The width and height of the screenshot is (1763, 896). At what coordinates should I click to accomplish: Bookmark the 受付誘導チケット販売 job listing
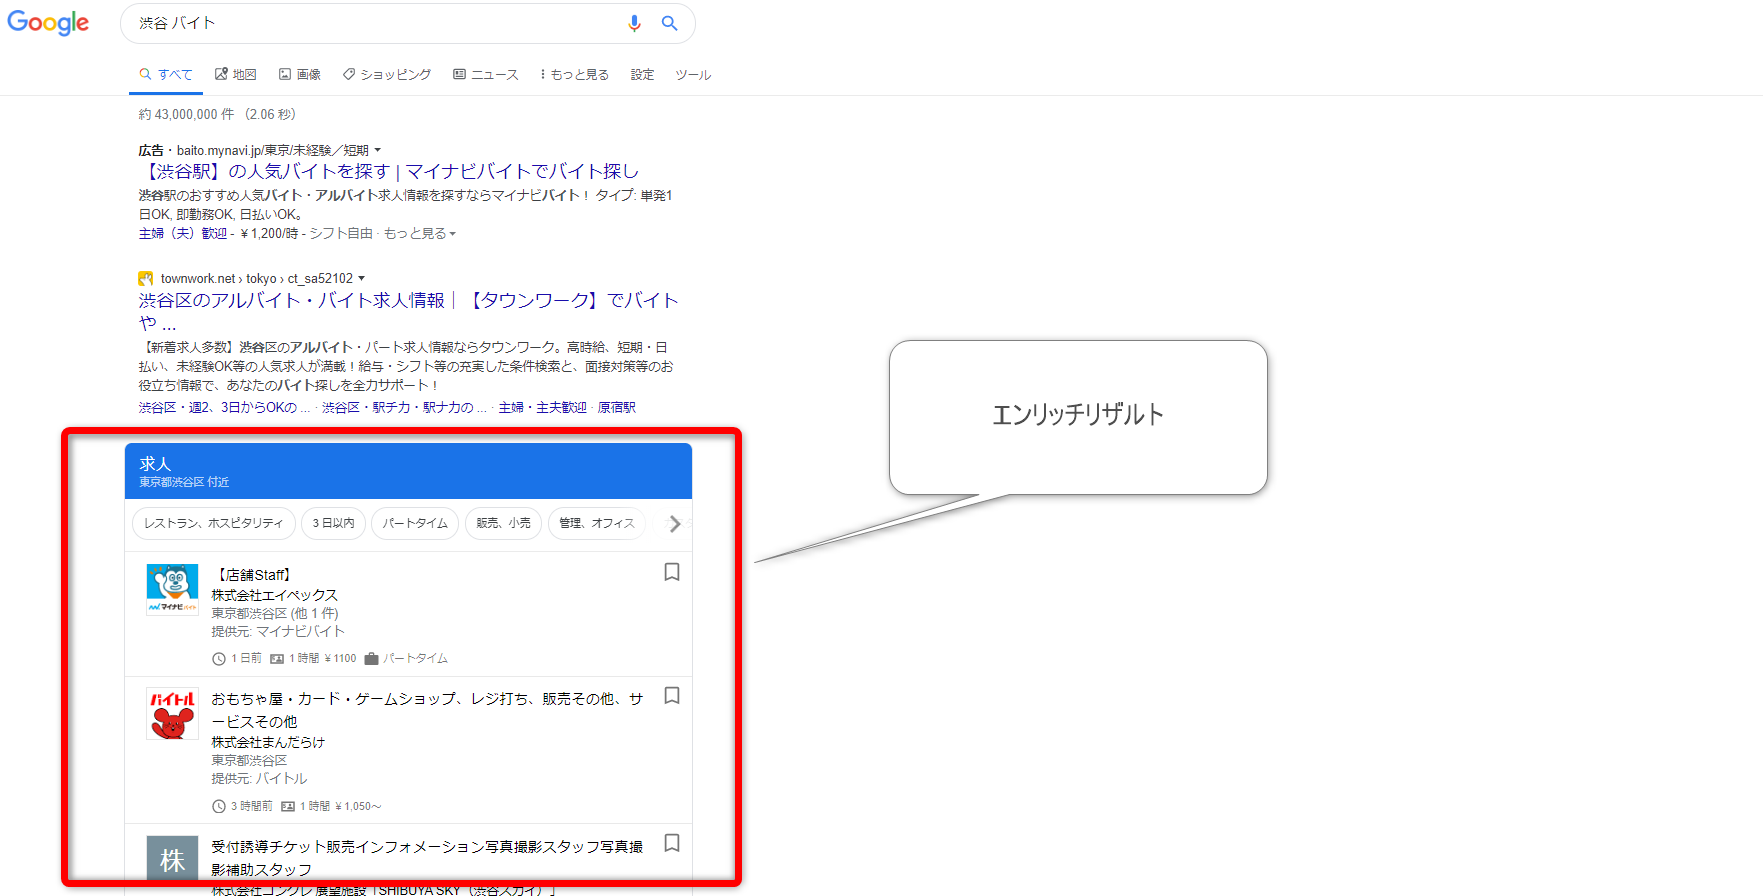672,843
